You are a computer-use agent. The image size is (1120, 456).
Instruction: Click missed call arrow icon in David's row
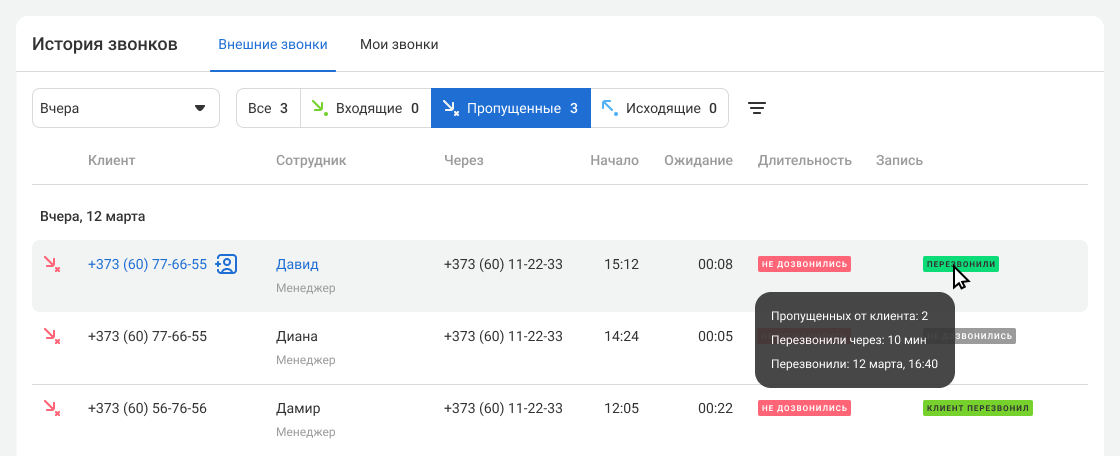pyautogui.click(x=51, y=264)
